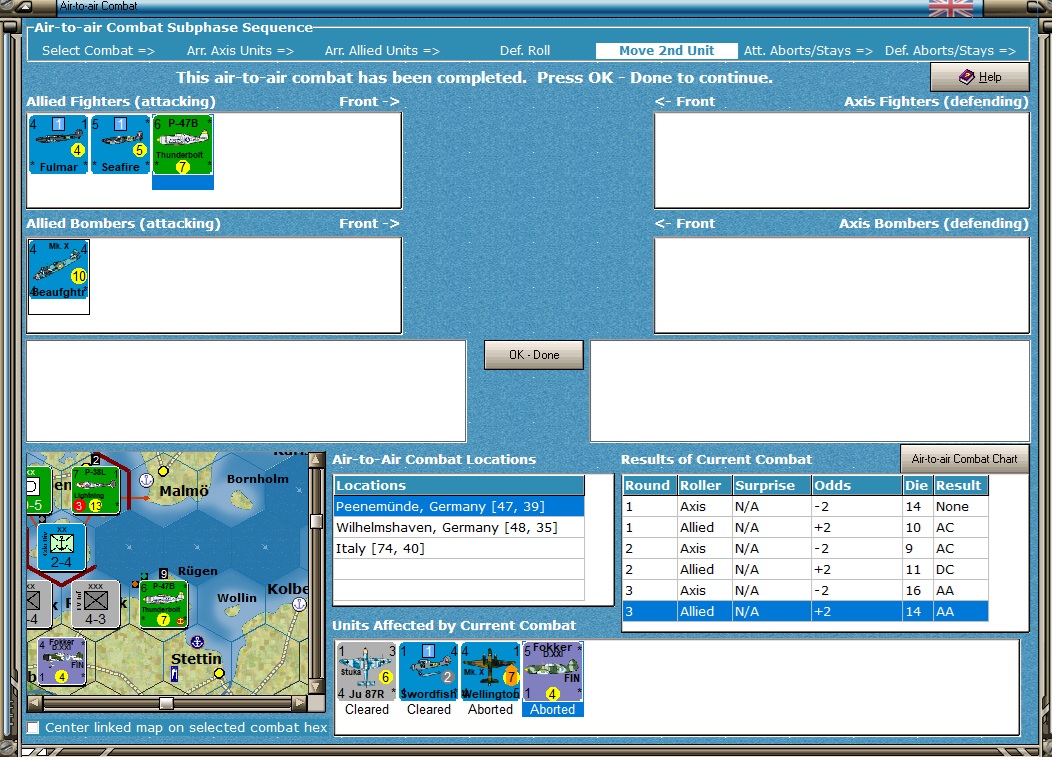
Task: Select the Fulmar fighter unit counter
Action: tap(58, 144)
